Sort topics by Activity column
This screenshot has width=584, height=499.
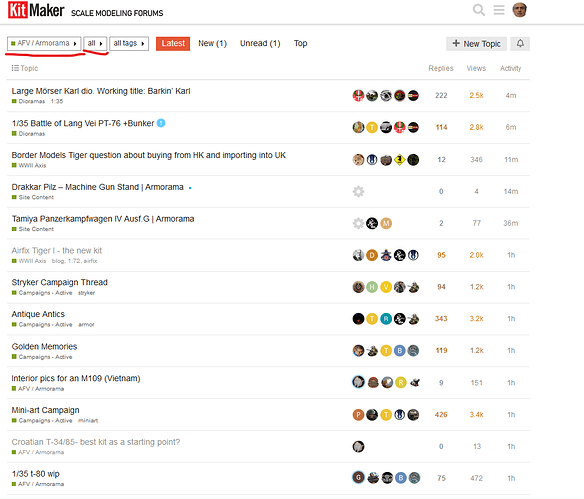[510, 68]
